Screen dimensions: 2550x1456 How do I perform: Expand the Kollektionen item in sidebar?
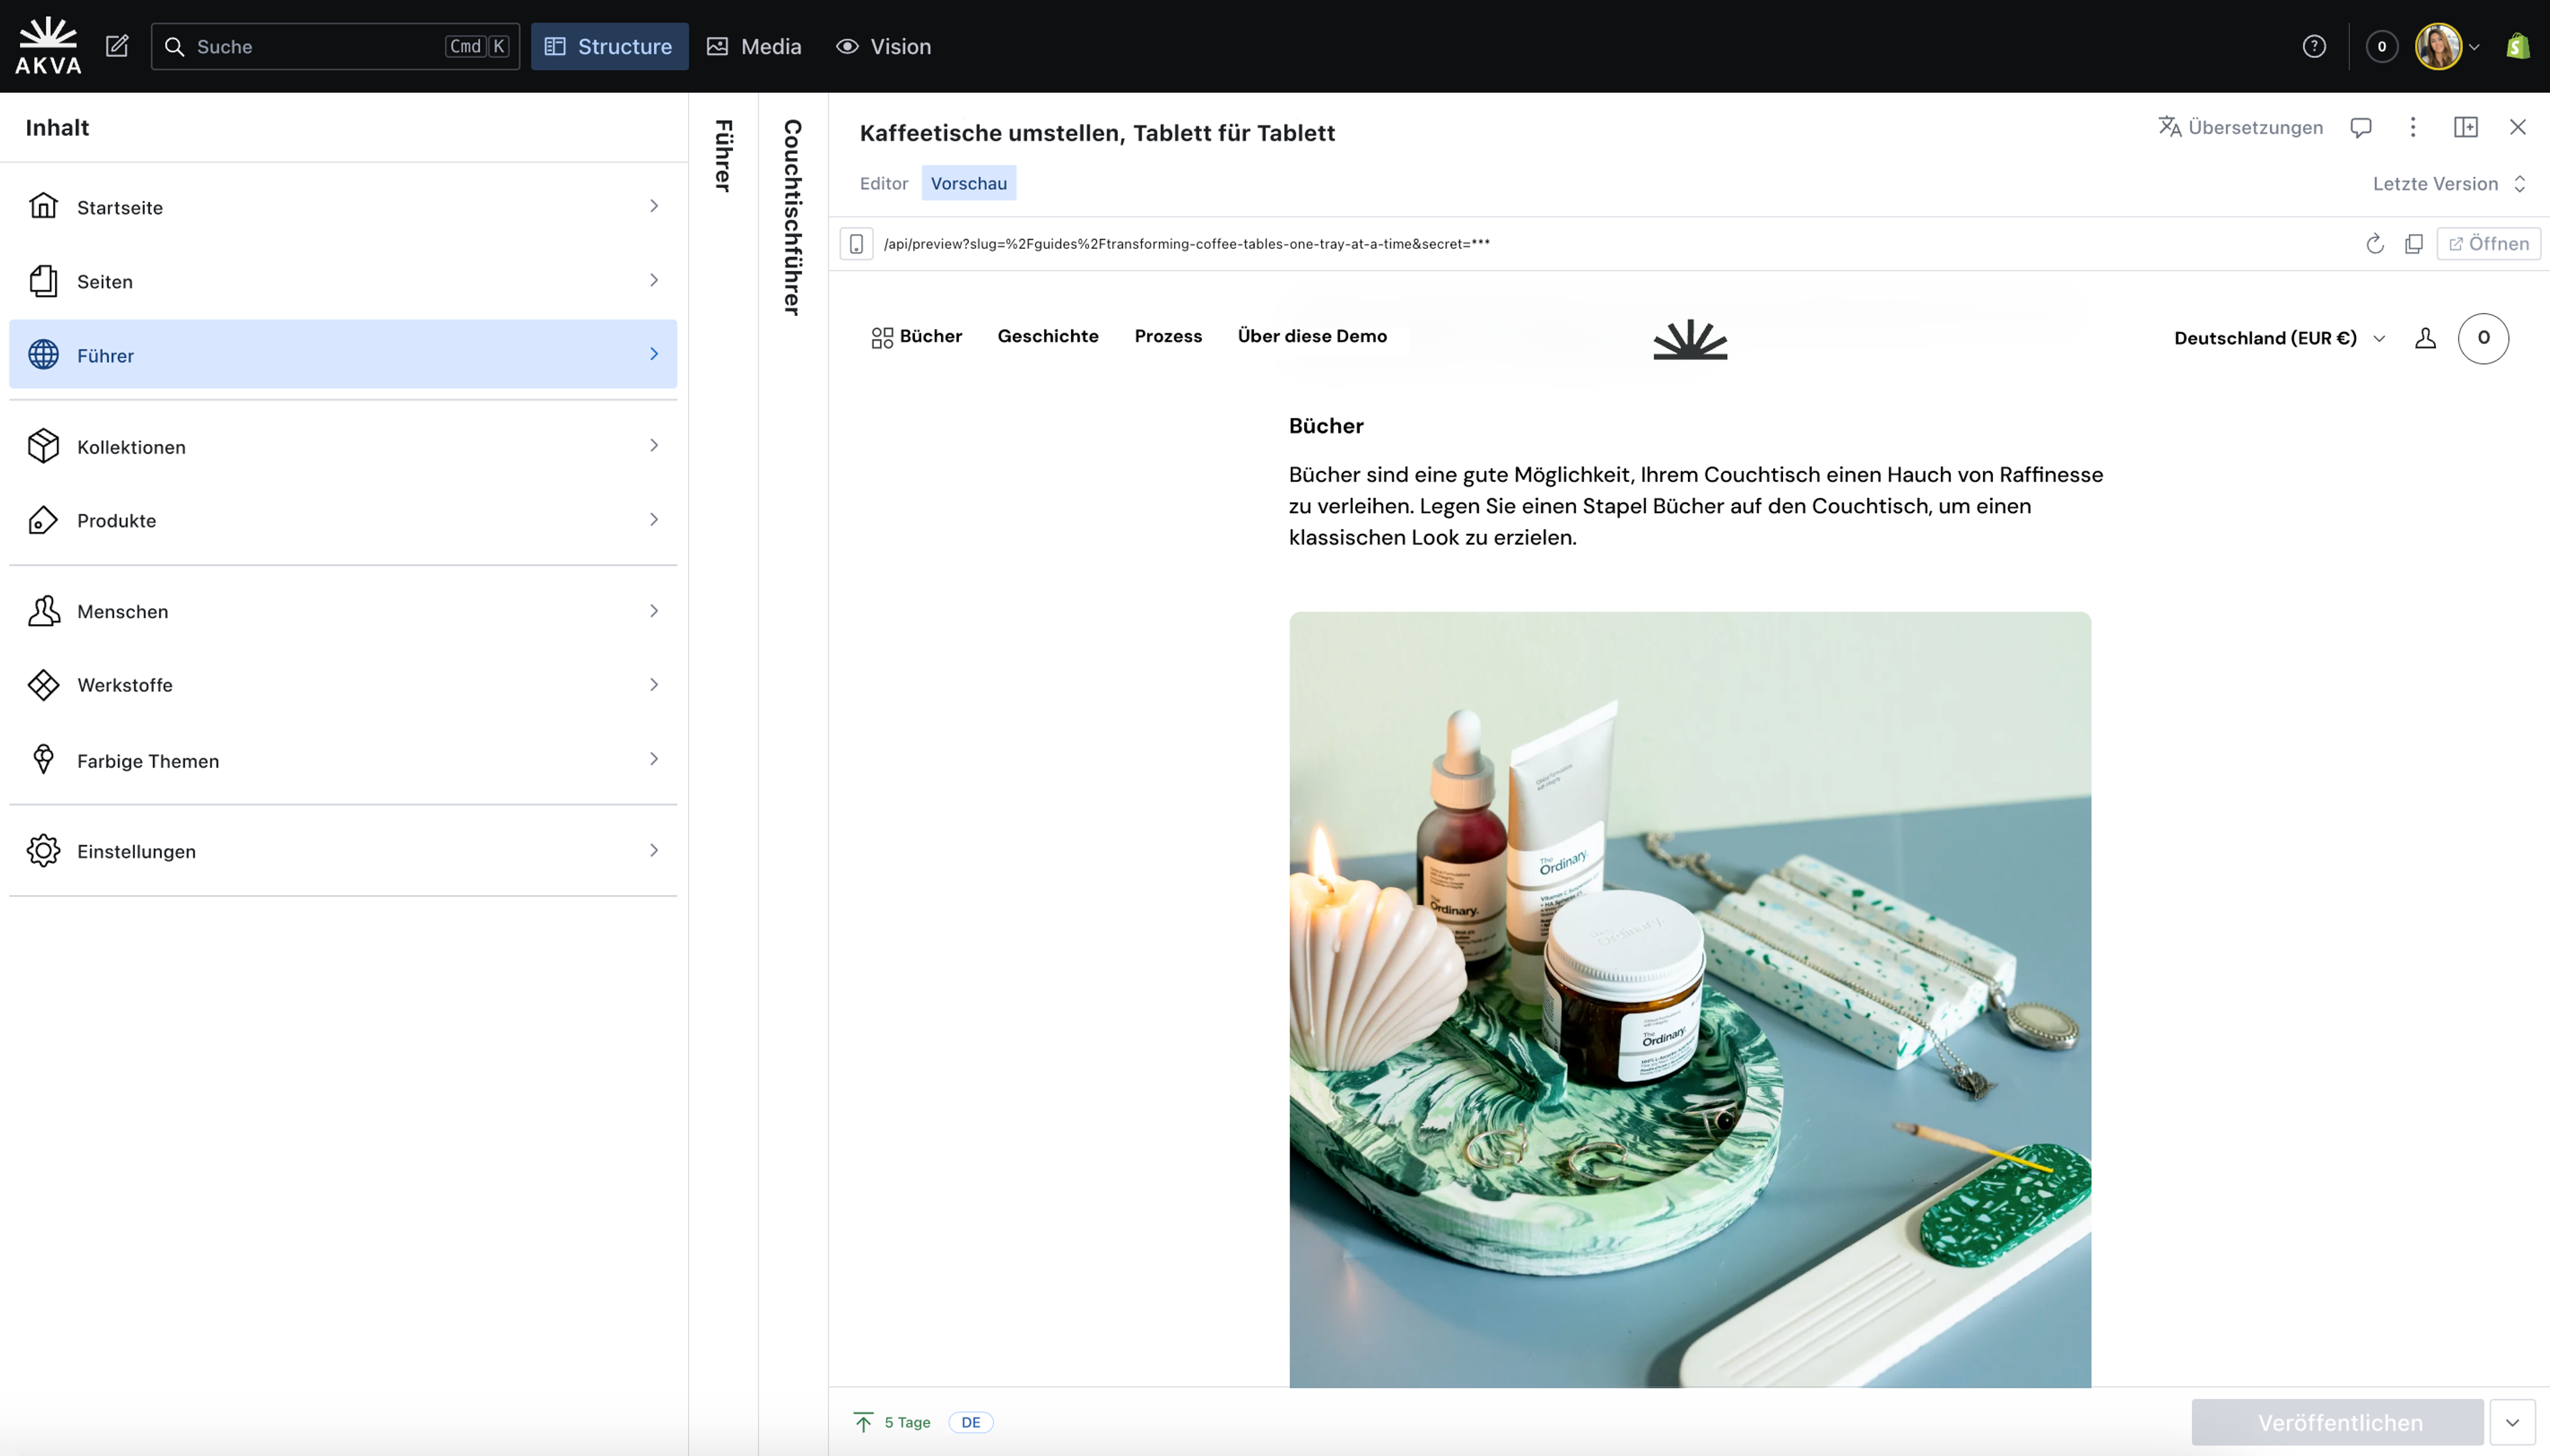(343, 446)
